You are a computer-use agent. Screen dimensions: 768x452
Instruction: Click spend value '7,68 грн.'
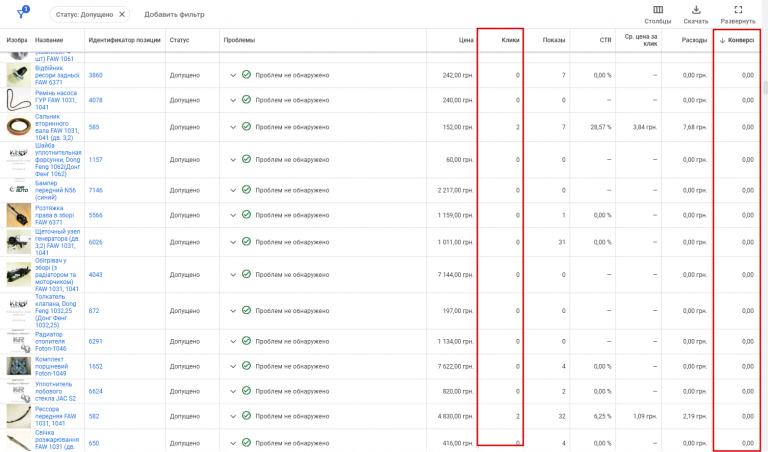tap(695, 127)
